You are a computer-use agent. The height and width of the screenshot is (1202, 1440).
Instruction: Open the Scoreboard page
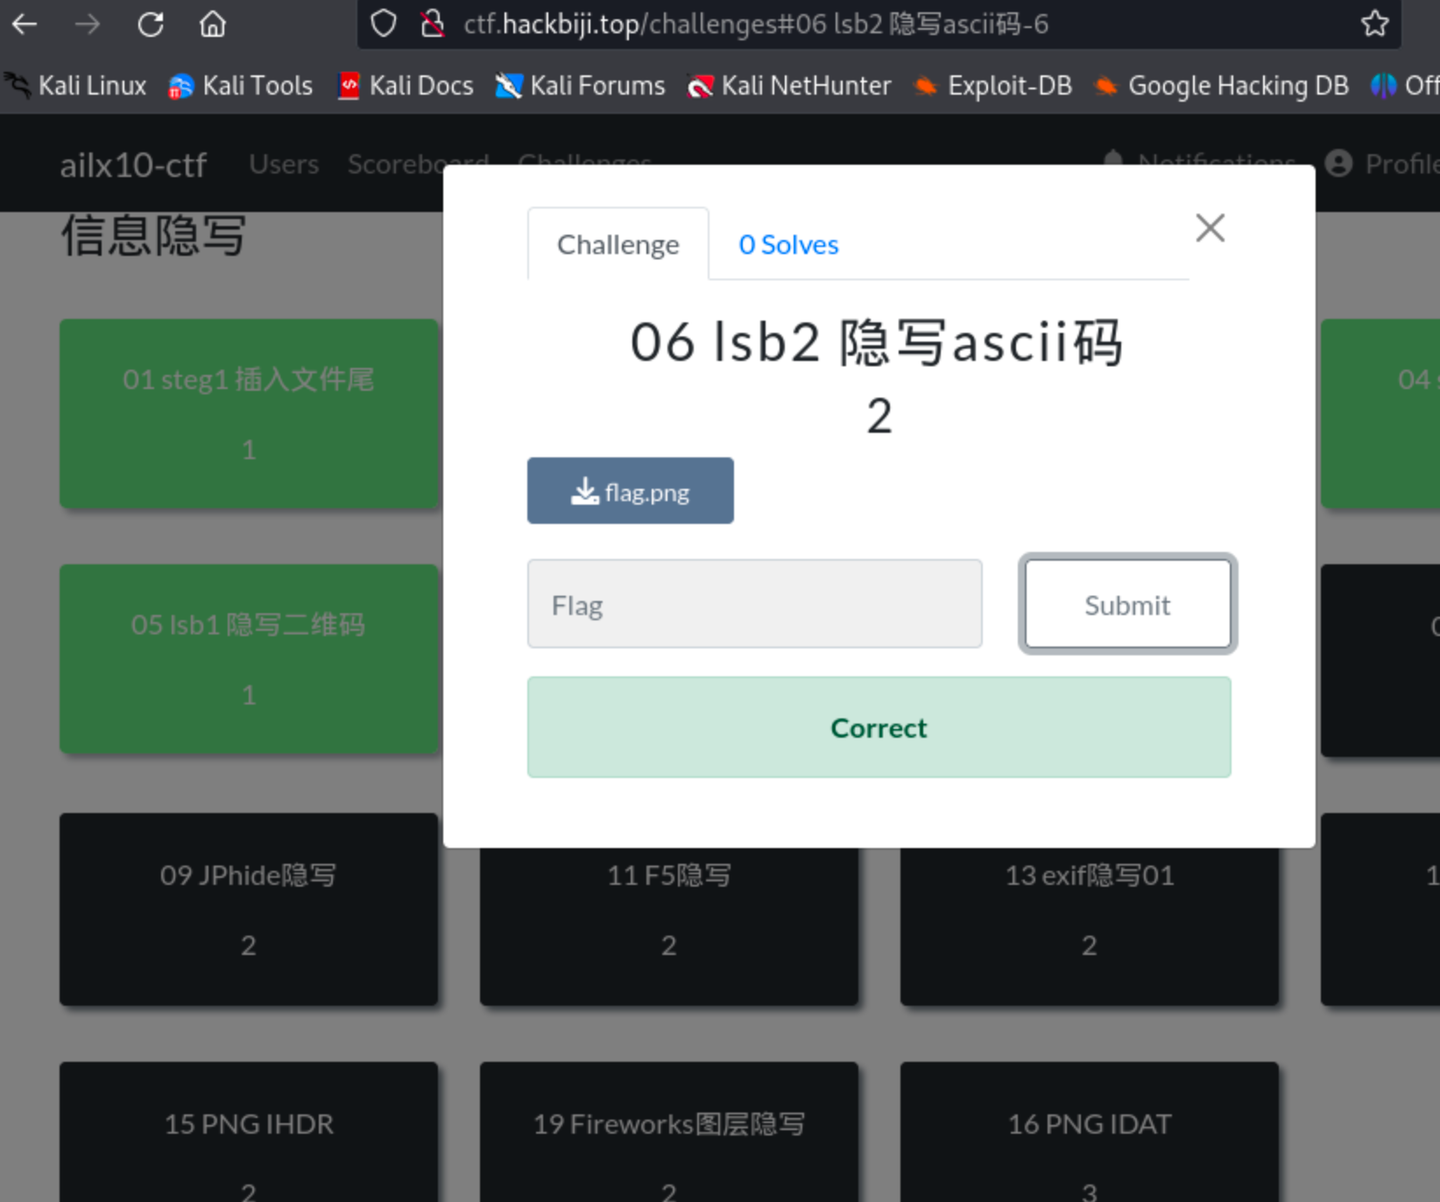pos(418,163)
